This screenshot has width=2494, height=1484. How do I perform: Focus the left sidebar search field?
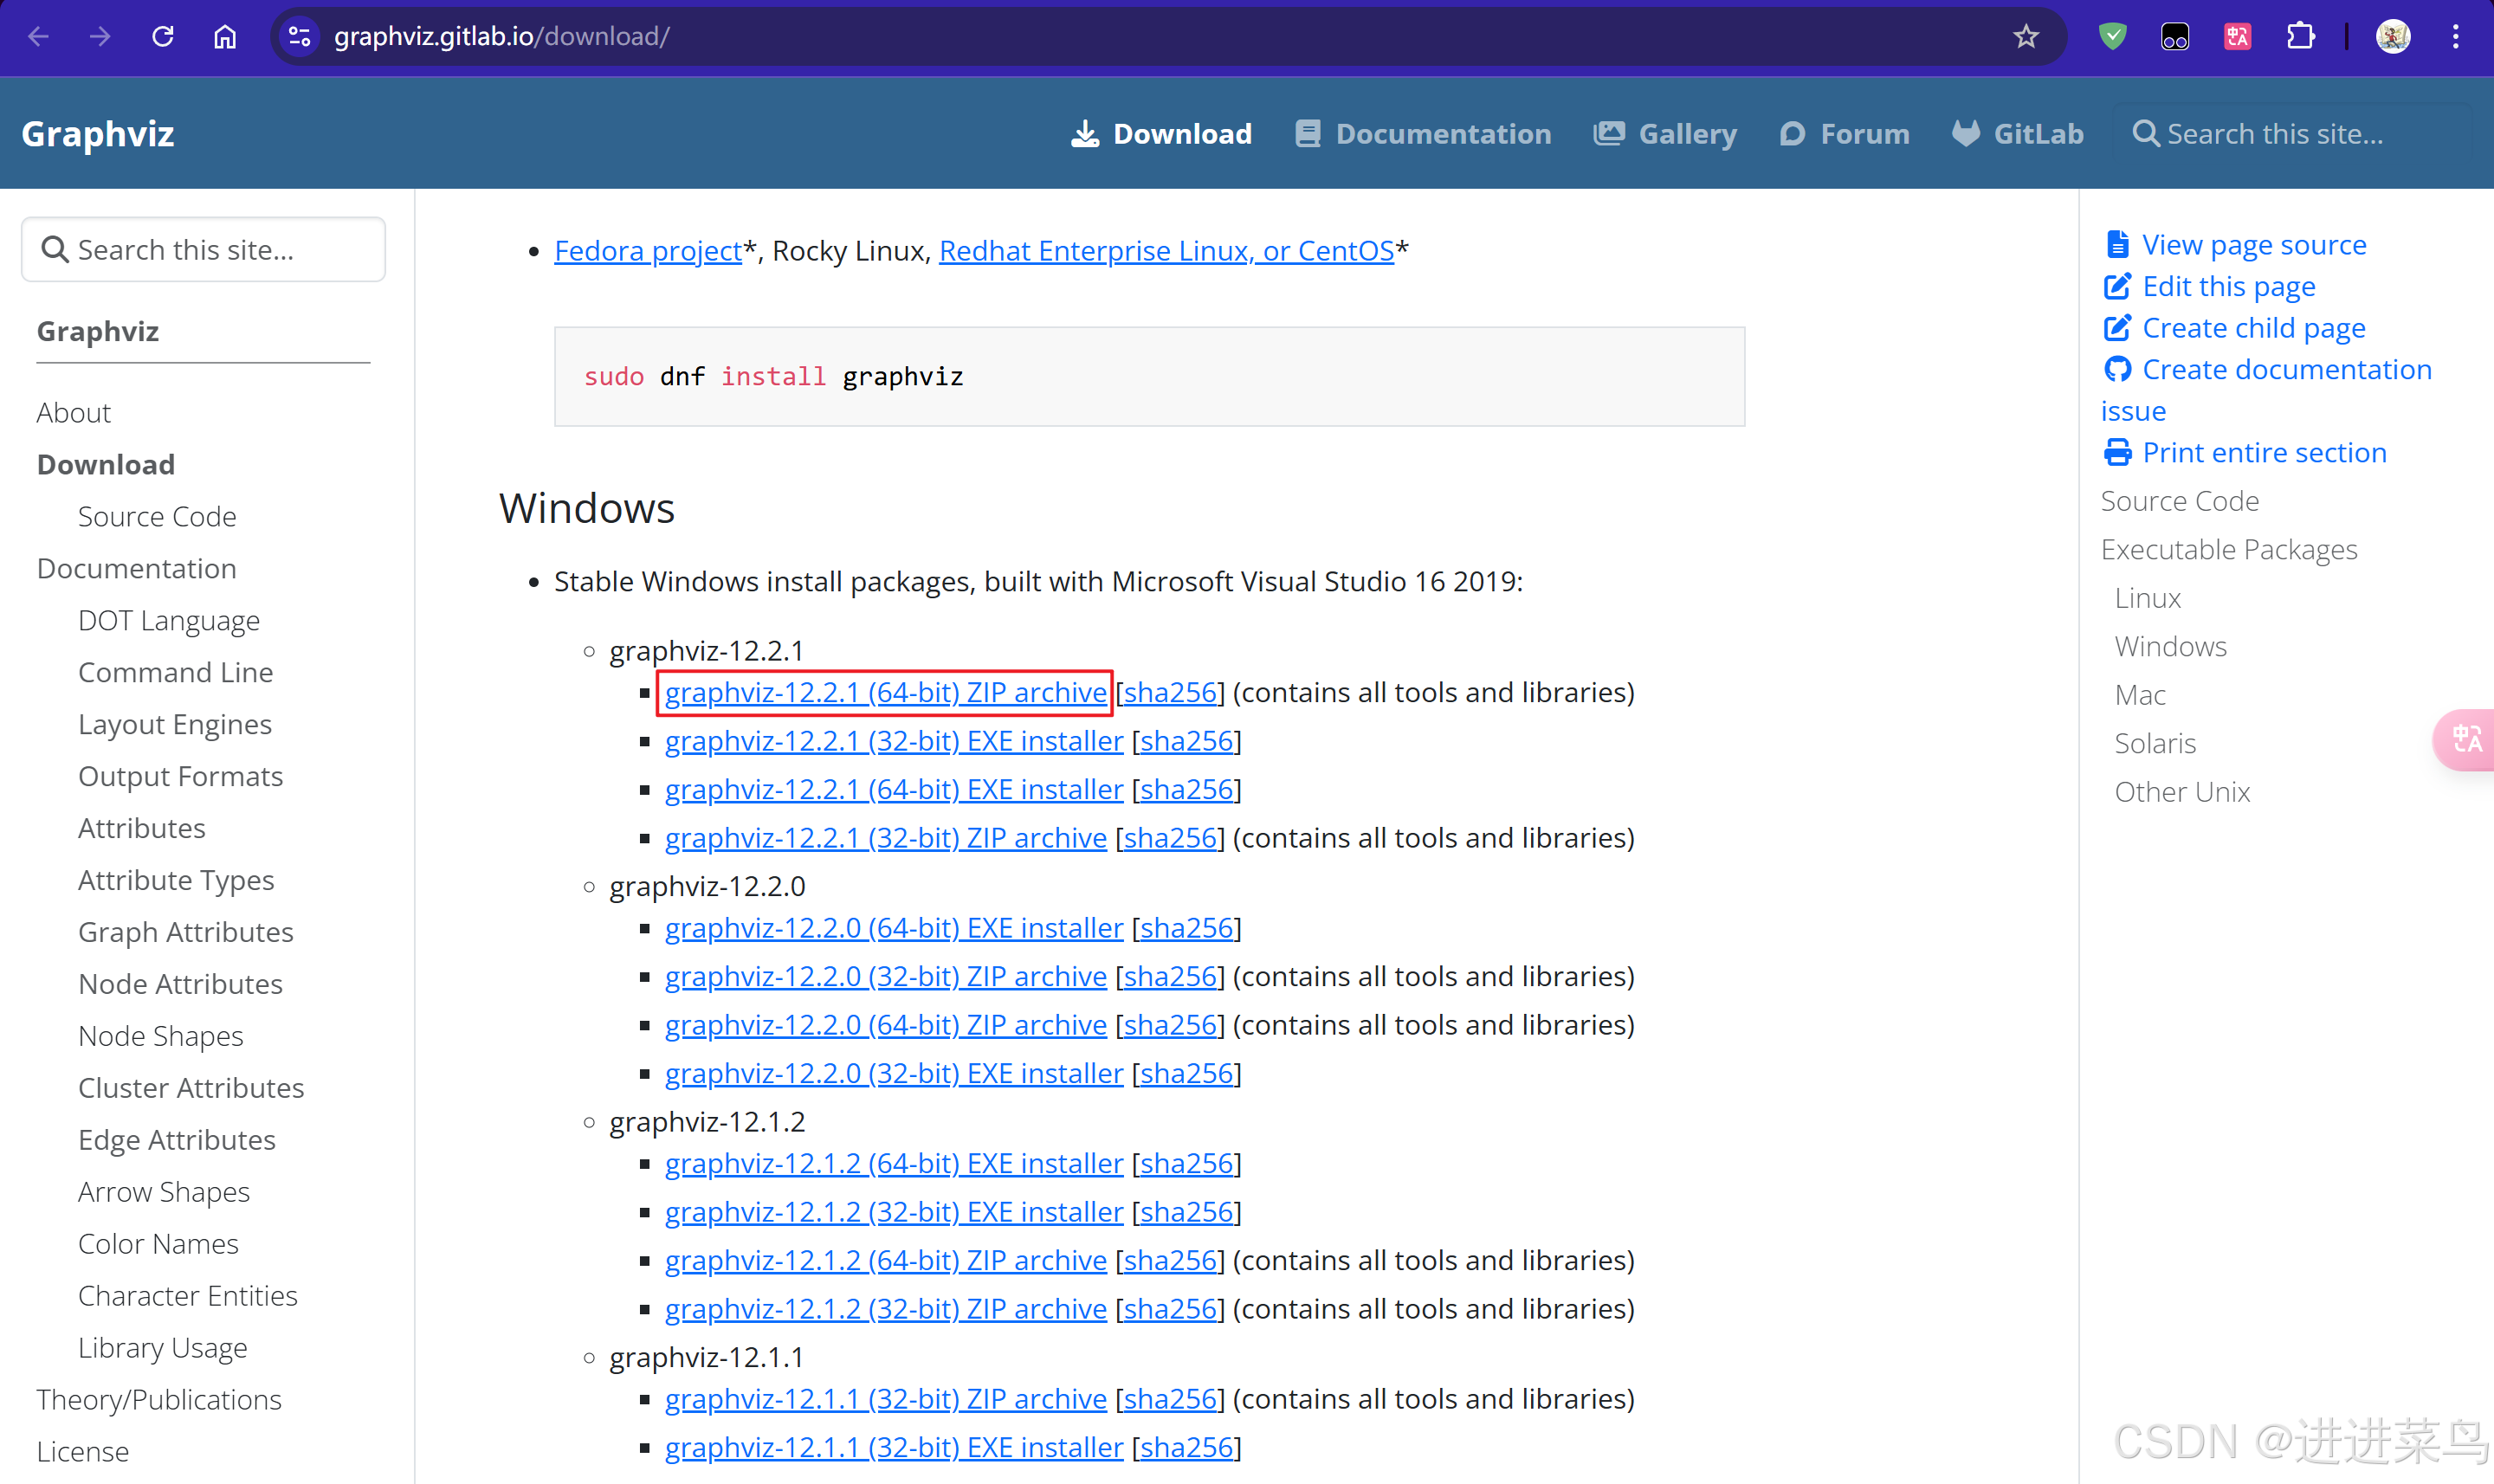[203, 250]
